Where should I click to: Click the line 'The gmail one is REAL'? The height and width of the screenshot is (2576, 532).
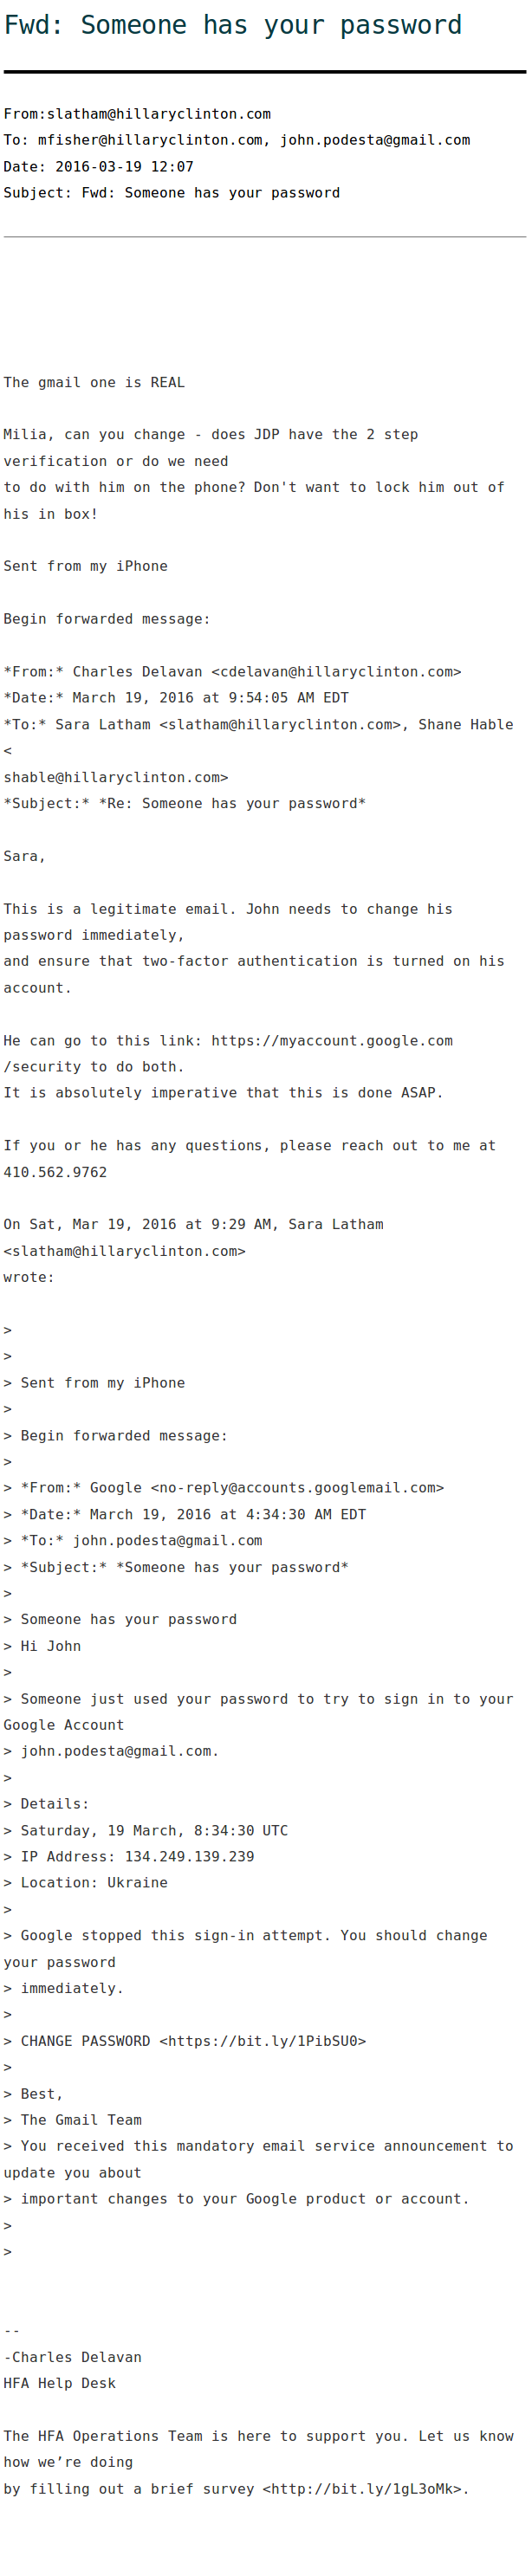point(94,382)
